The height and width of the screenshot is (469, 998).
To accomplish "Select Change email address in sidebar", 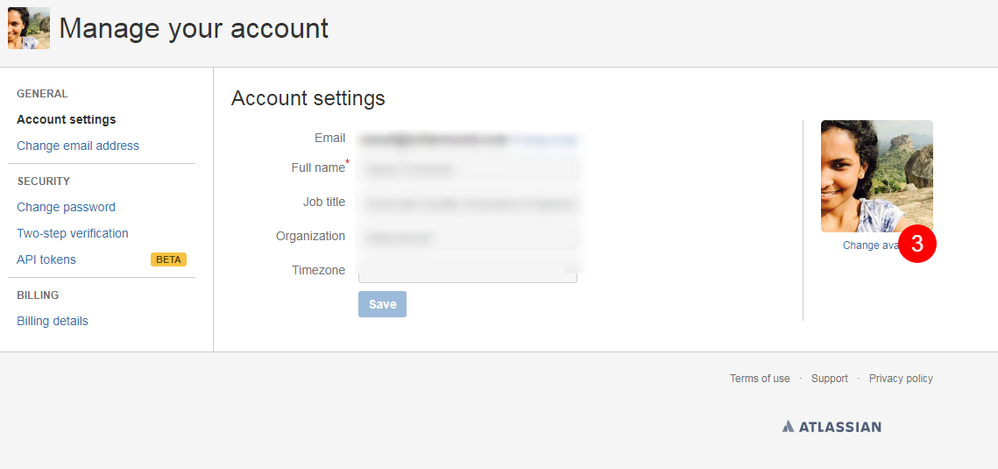I will (78, 146).
